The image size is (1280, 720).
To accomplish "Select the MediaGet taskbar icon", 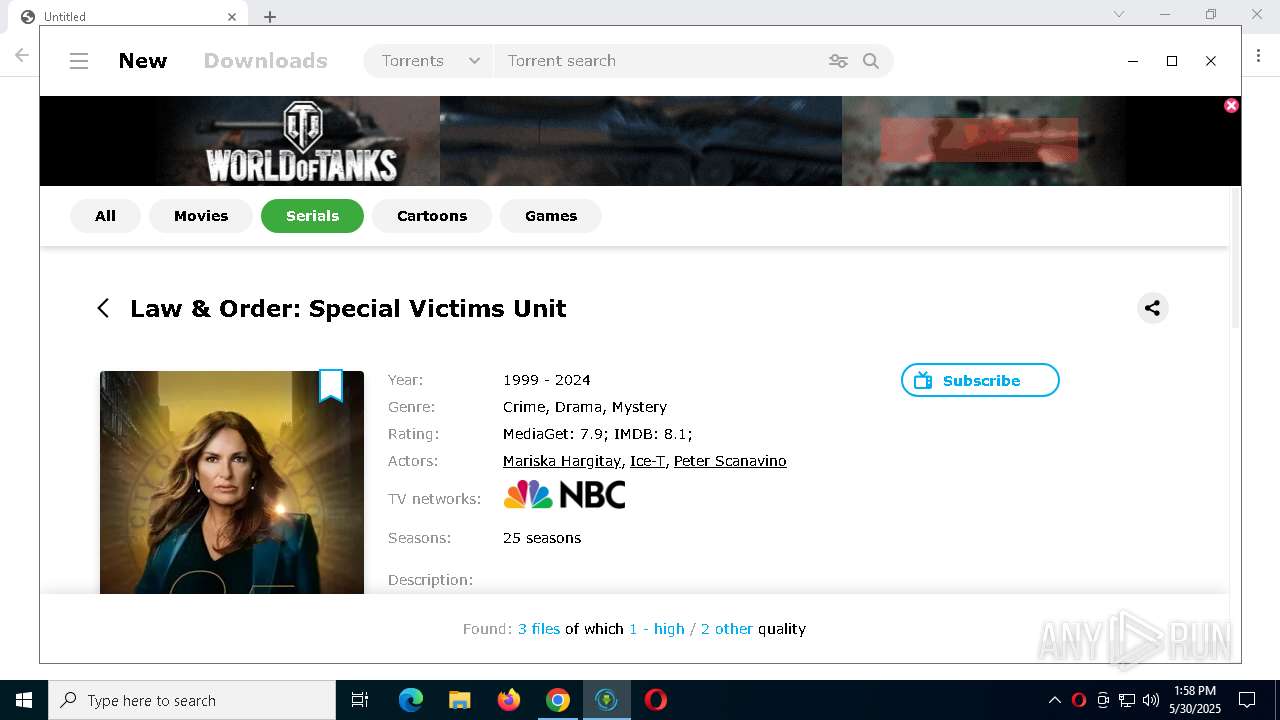I will pyautogui.click(x=606, y=700).
